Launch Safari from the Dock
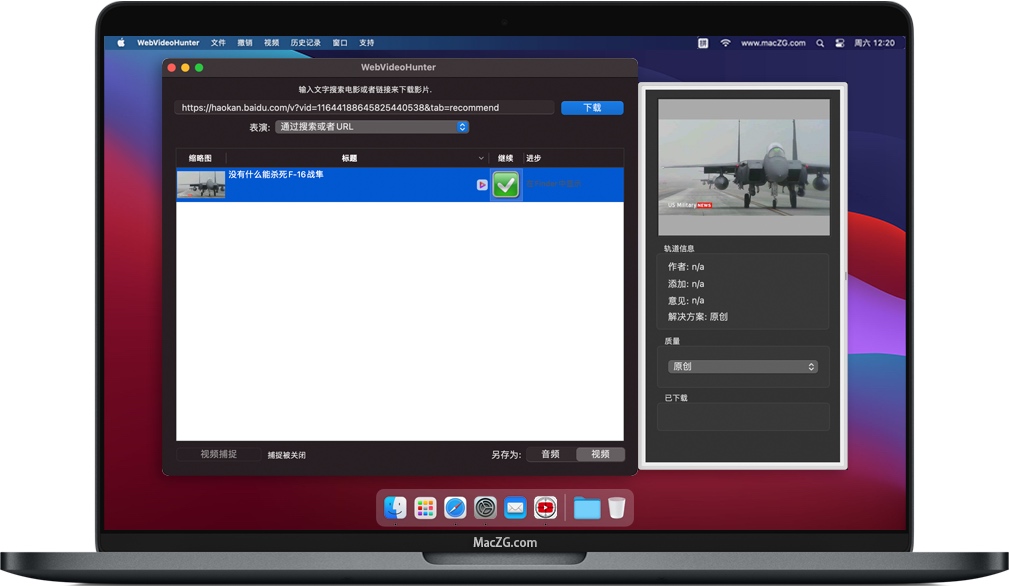Image resolution: width=1009 pixels, height=586 pixels. click(x=455, y=508)
